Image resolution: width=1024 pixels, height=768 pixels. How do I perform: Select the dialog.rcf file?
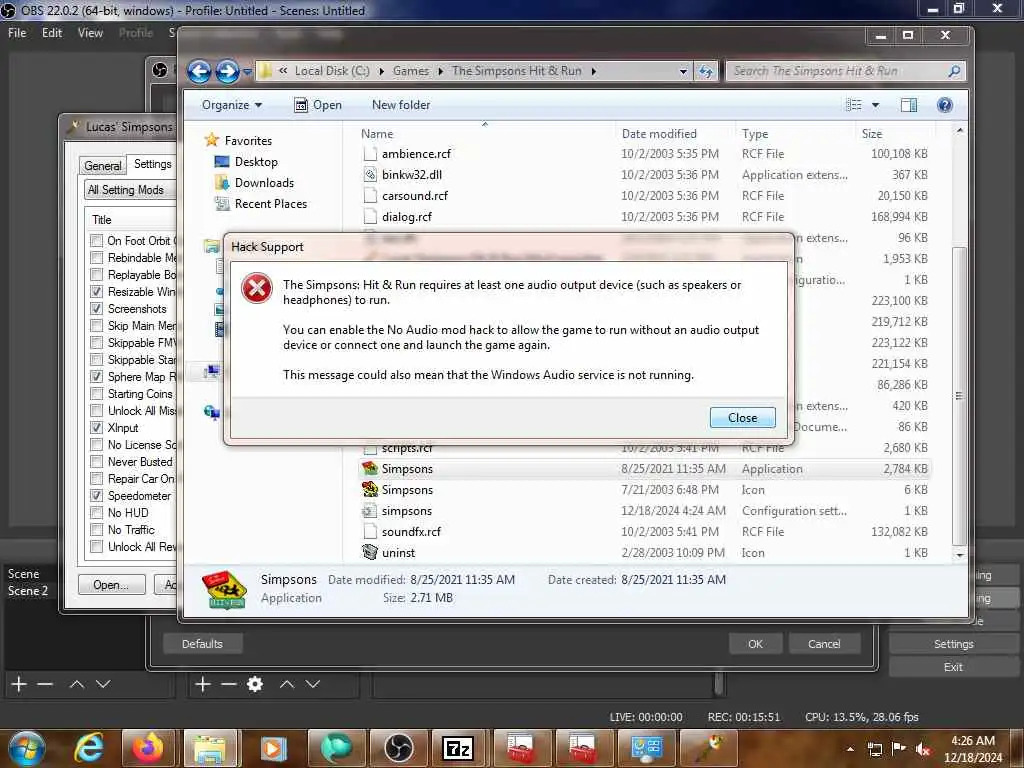406,216
